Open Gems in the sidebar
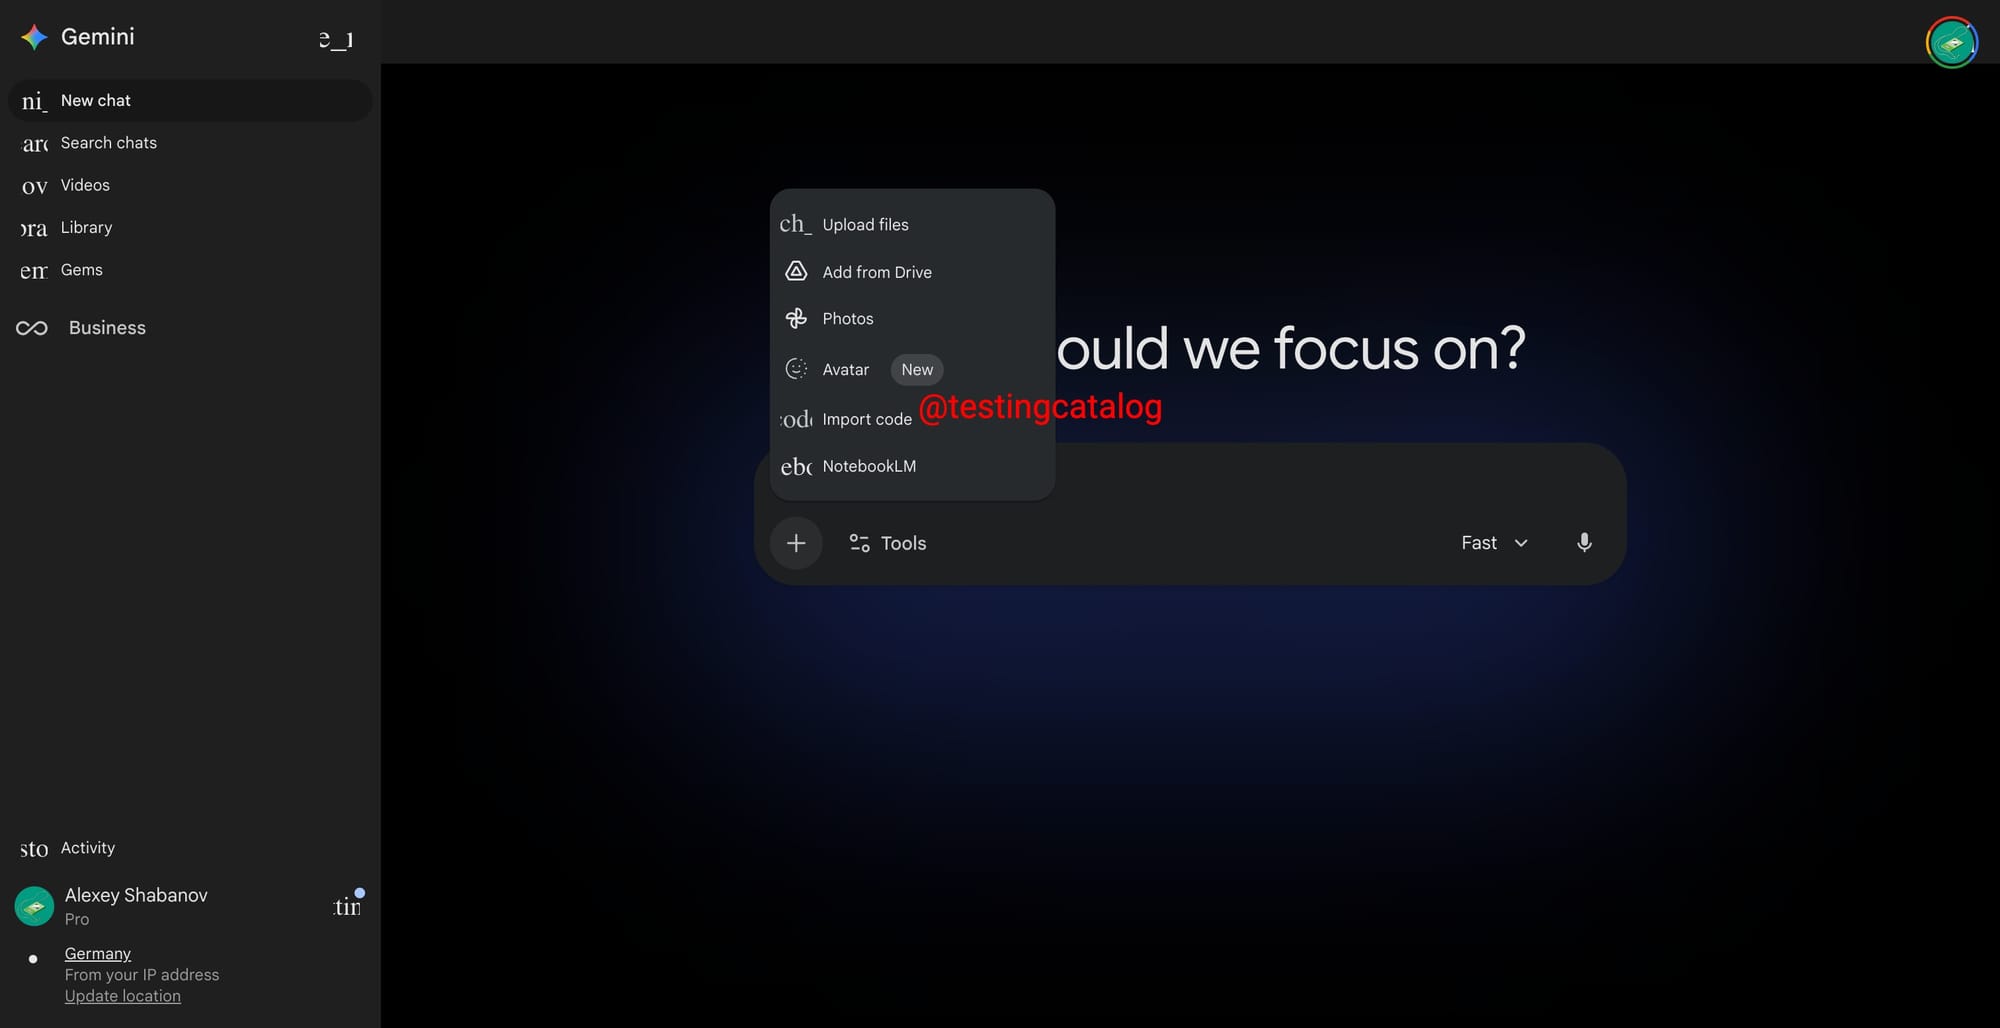 coord(190,270)
